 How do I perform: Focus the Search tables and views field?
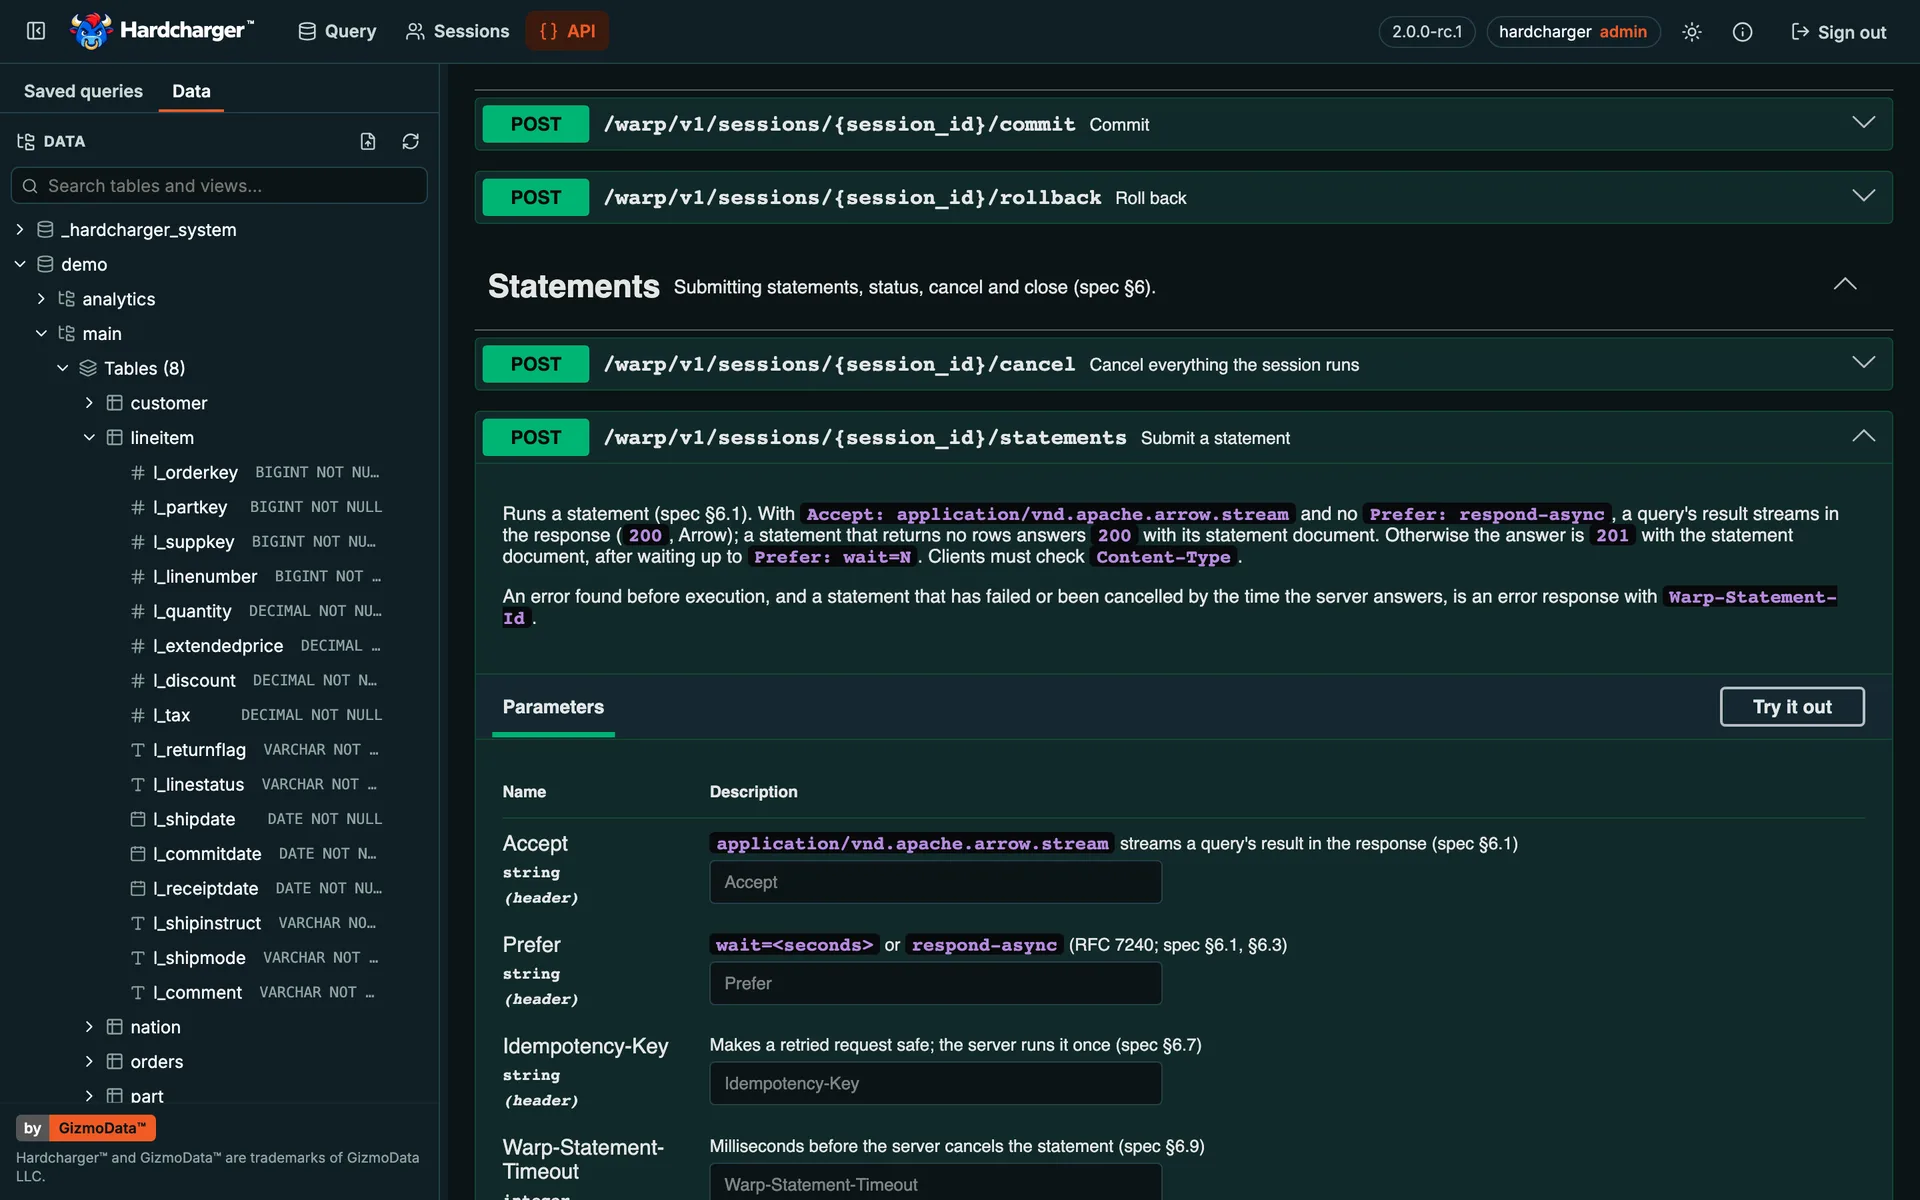219,186
